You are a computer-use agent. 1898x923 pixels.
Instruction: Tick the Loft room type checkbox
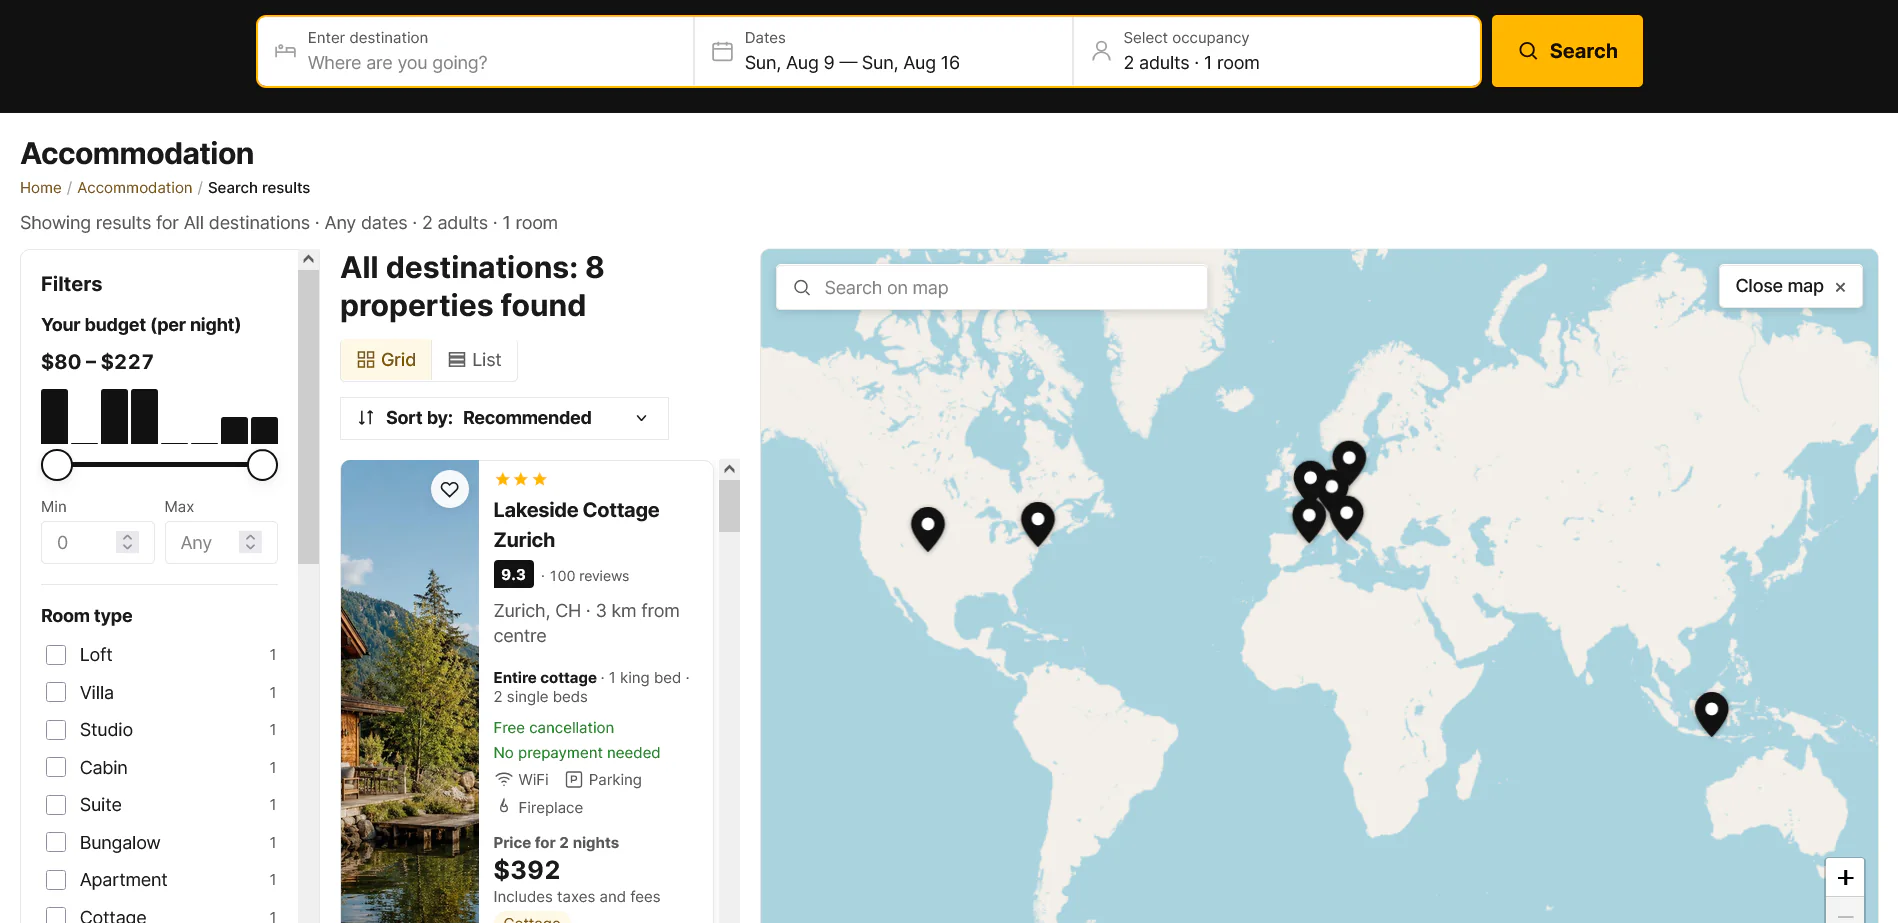pyautogui.click(x=57, y=655)
